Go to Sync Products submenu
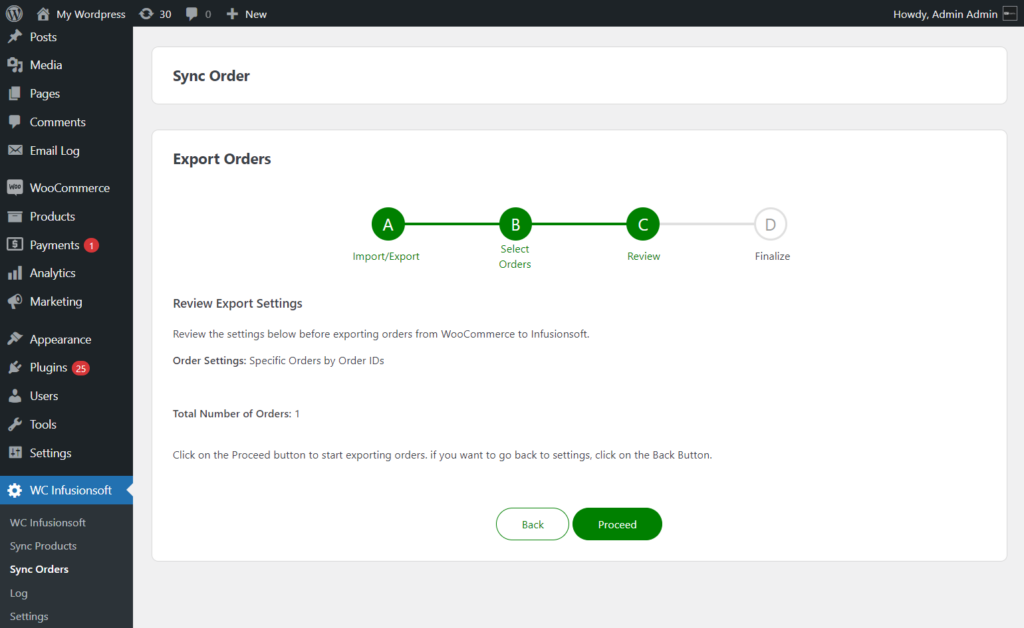 (43, 546)
